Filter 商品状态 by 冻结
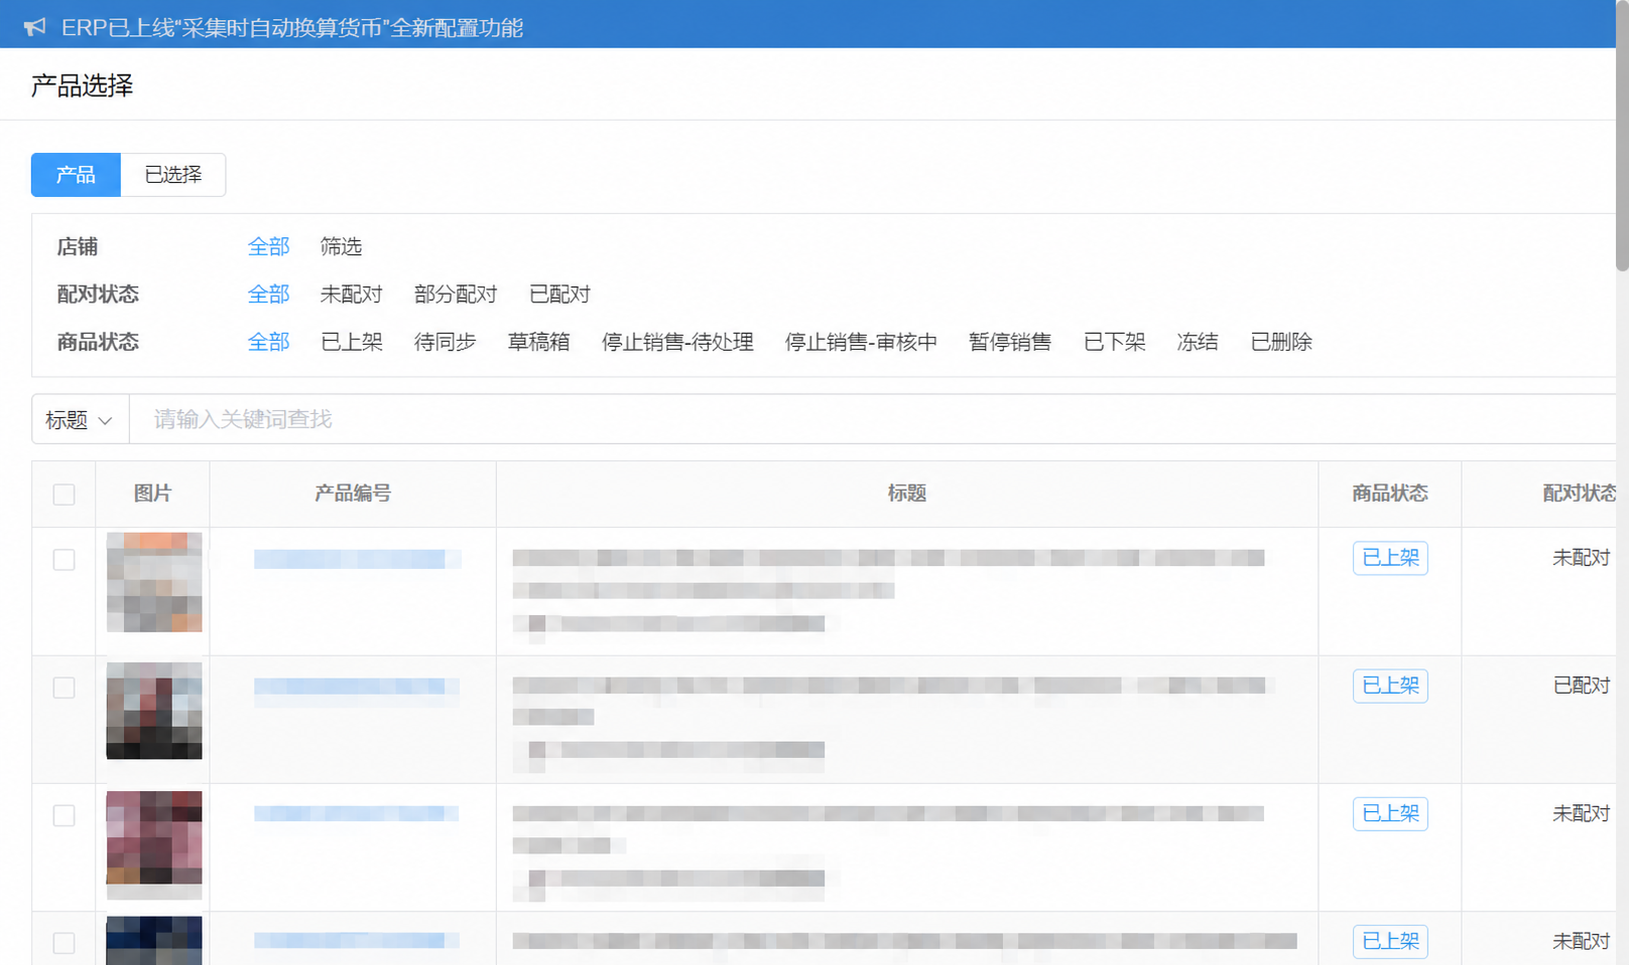The width and height of the screenshot is (1629, 965). coord(1197,342)
